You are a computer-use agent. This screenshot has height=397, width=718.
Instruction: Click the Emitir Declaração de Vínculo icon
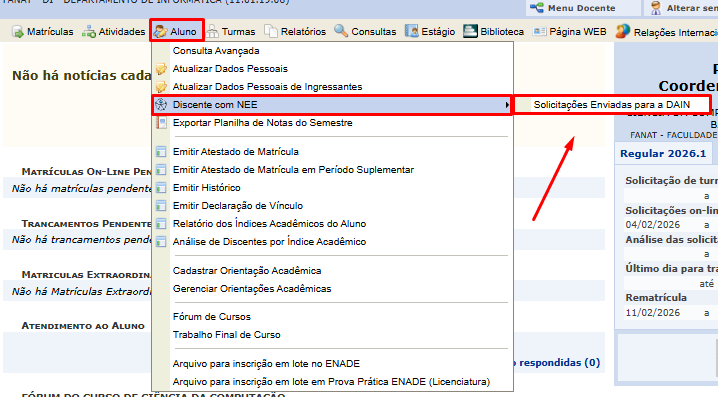[161, 206]
